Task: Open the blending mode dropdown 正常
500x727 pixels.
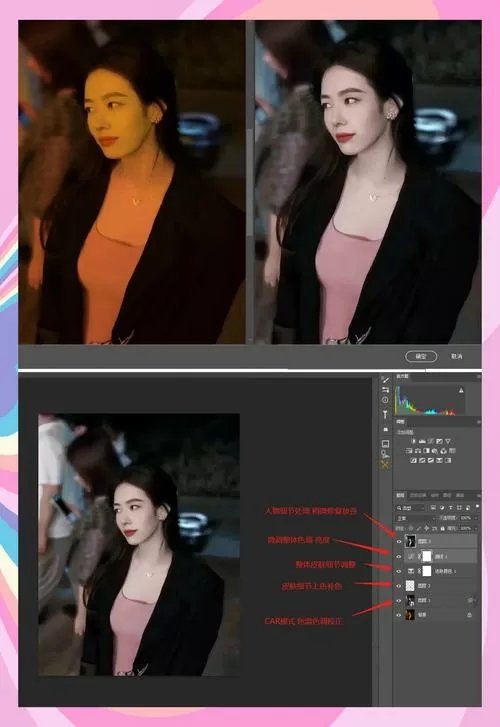Action: click(x=415, y=518)
